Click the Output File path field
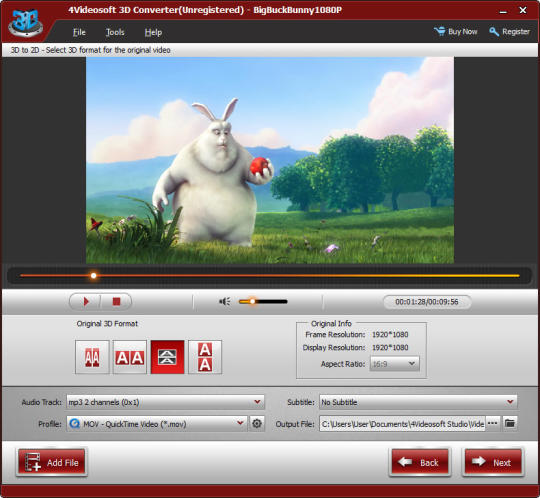 pos(402,424)
